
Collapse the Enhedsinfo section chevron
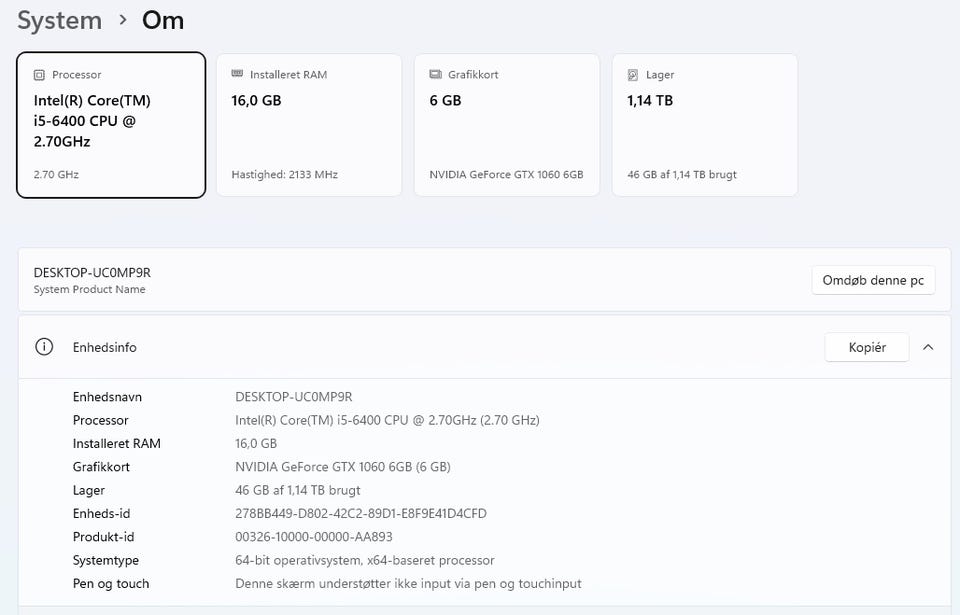point(928,347)
